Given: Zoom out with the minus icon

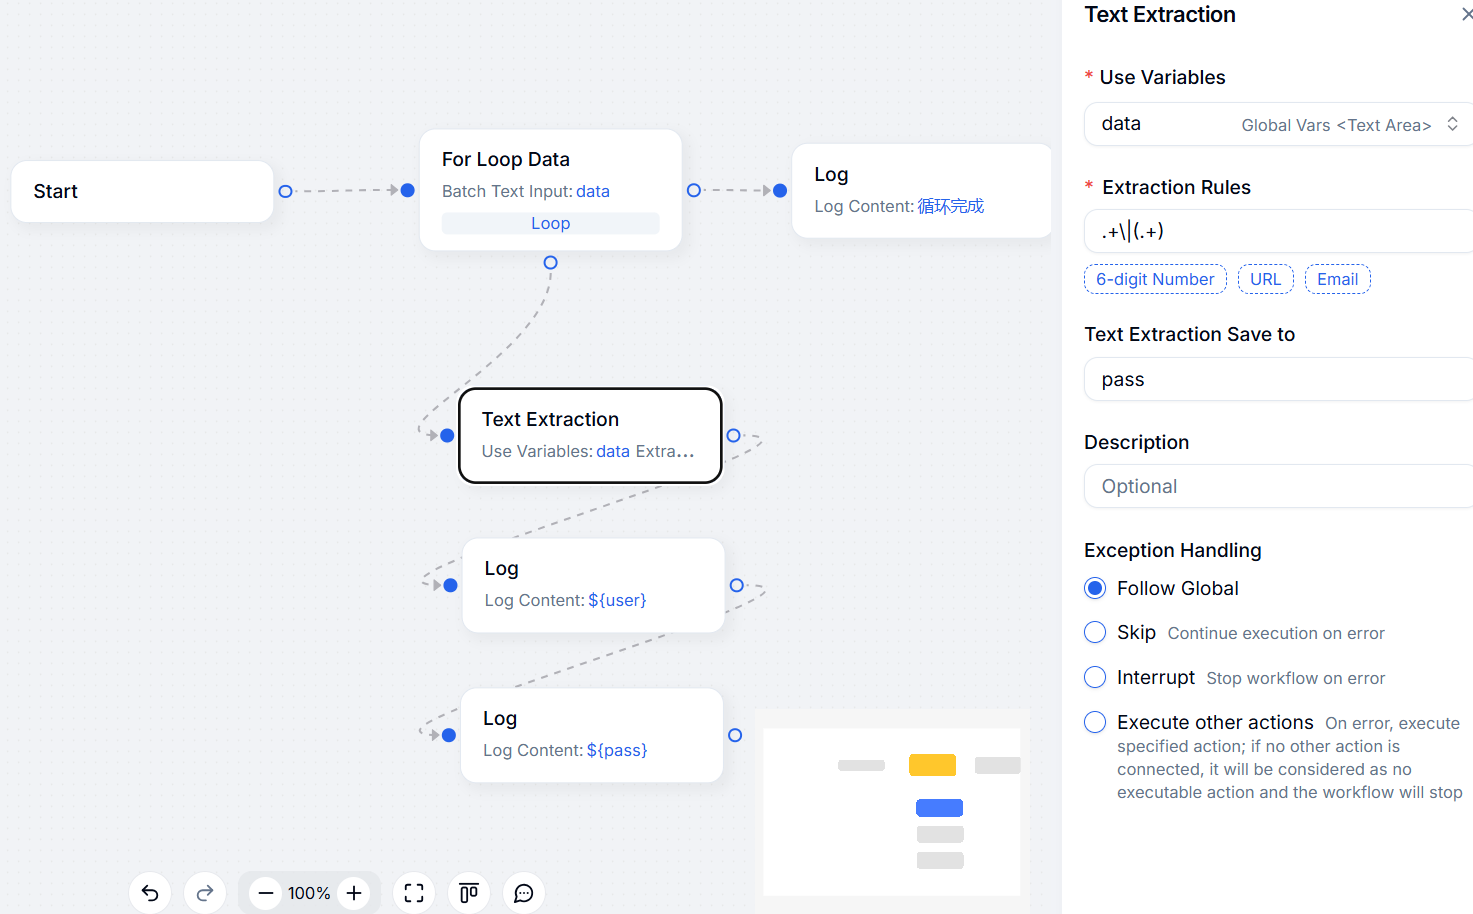Looking at the screenshot, I should click(265, 893).
